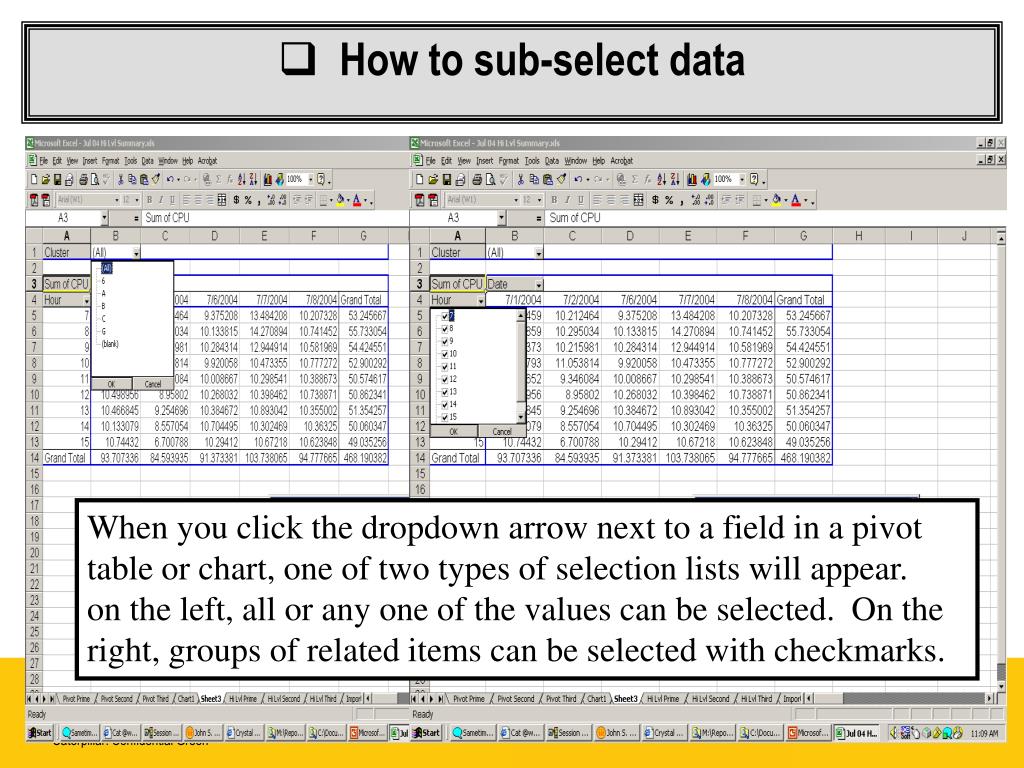1024x768 pixels.
Task: Uncheck hour 7 in the Hour list
Action: [x=445, y=316]
